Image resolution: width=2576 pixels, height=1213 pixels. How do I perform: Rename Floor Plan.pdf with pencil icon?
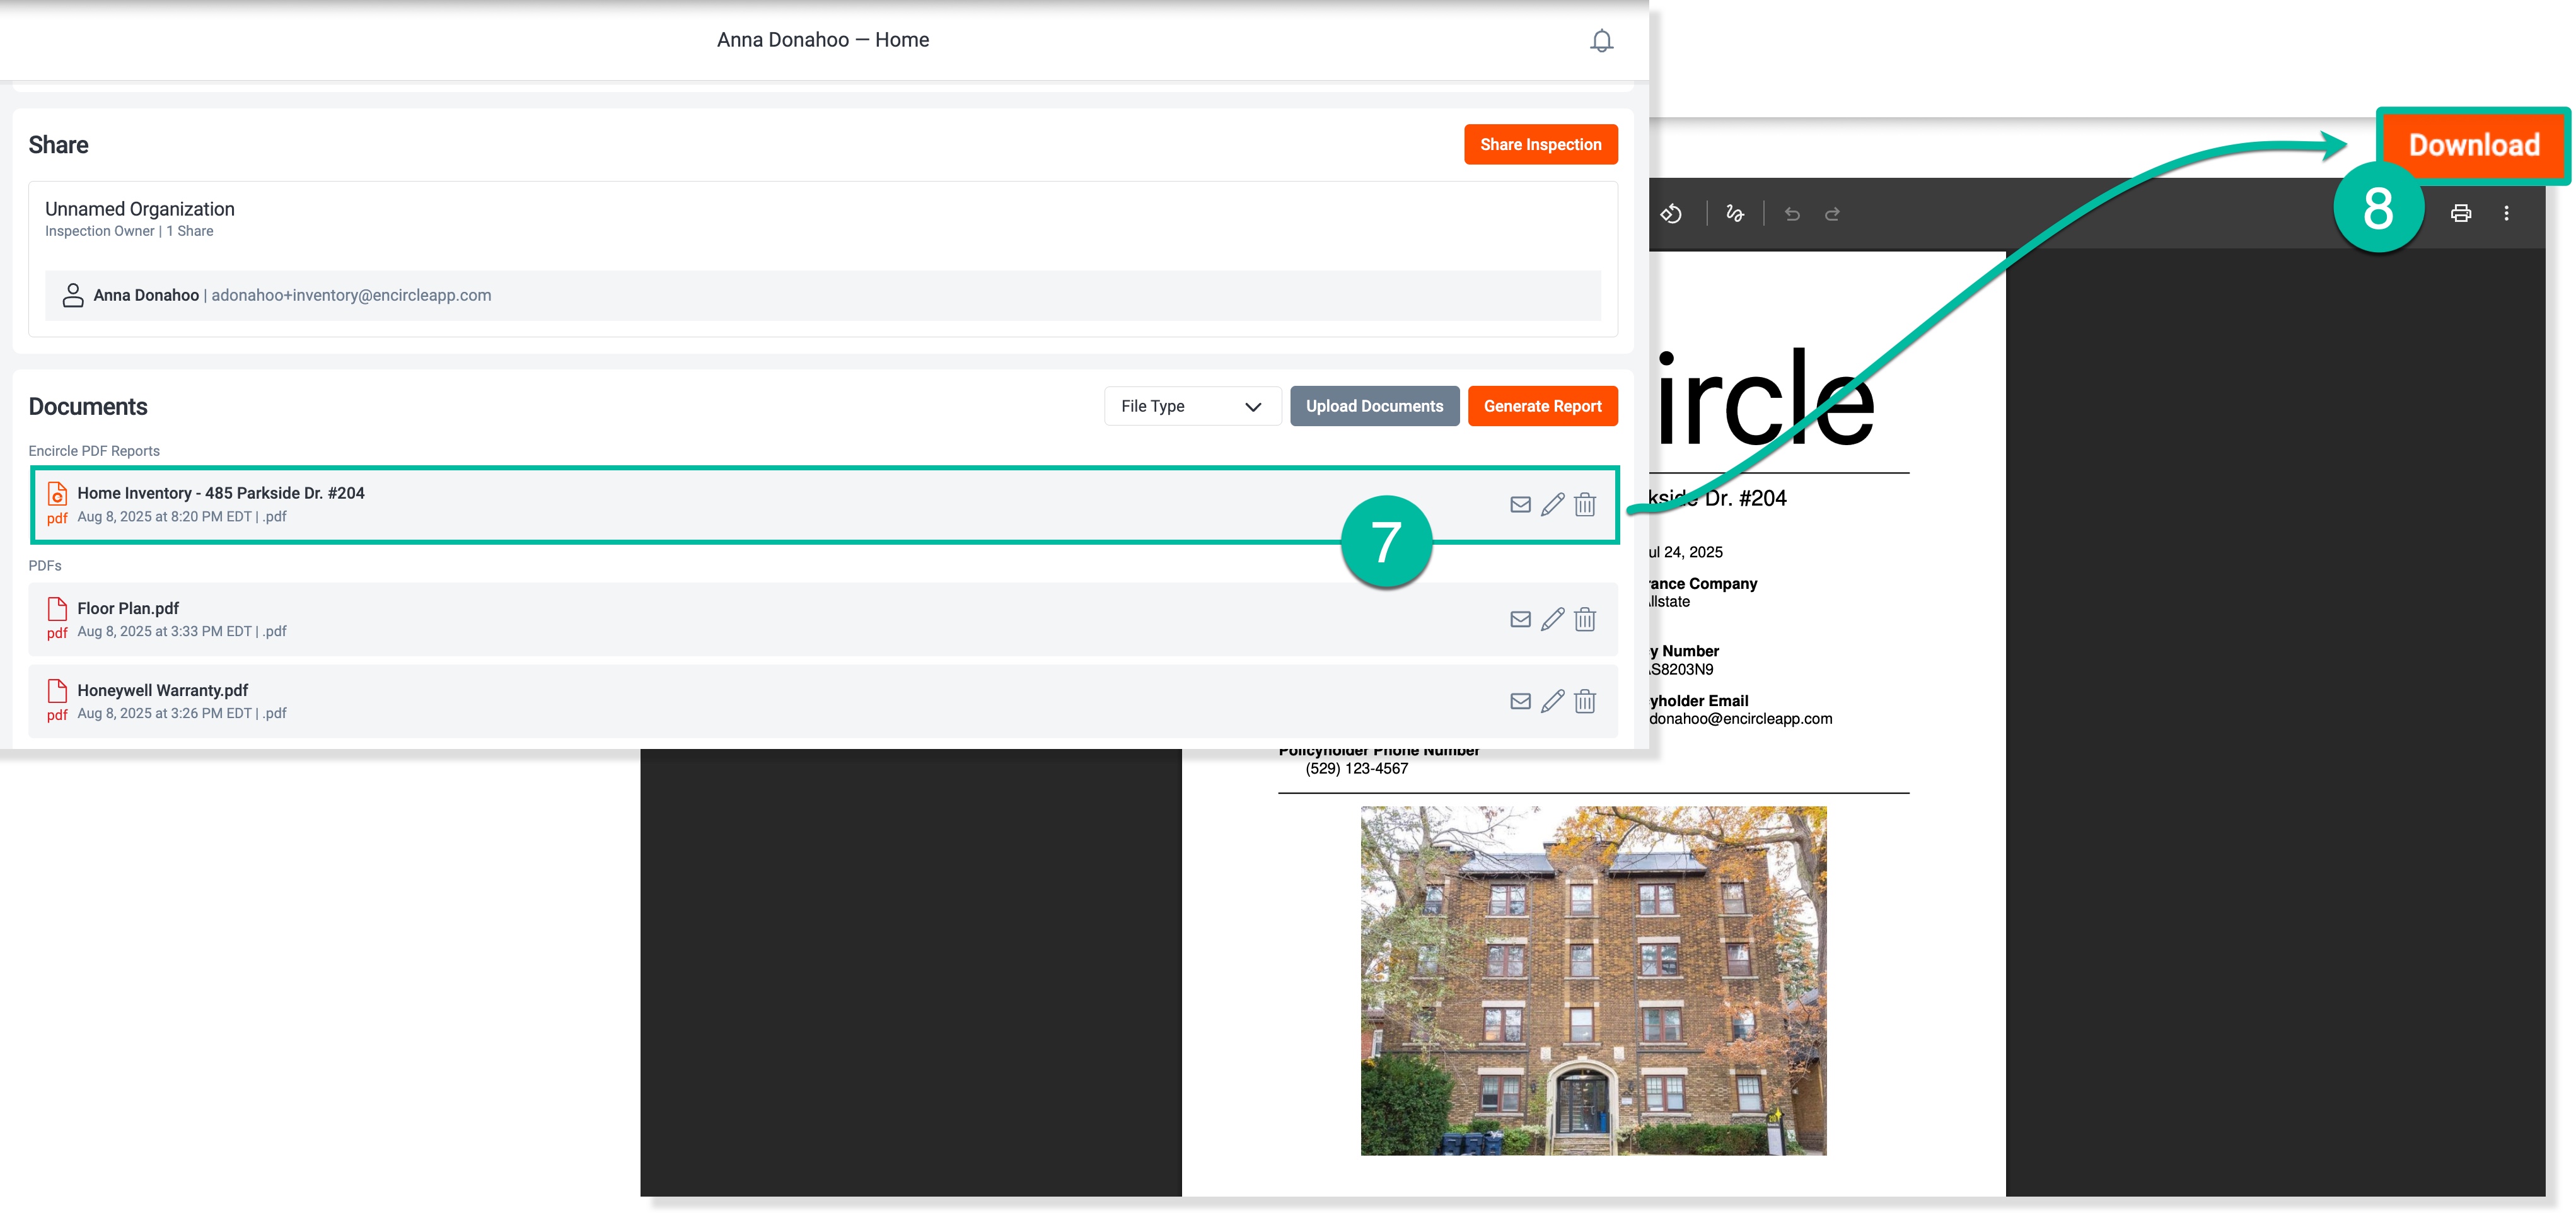[1552, 620]
